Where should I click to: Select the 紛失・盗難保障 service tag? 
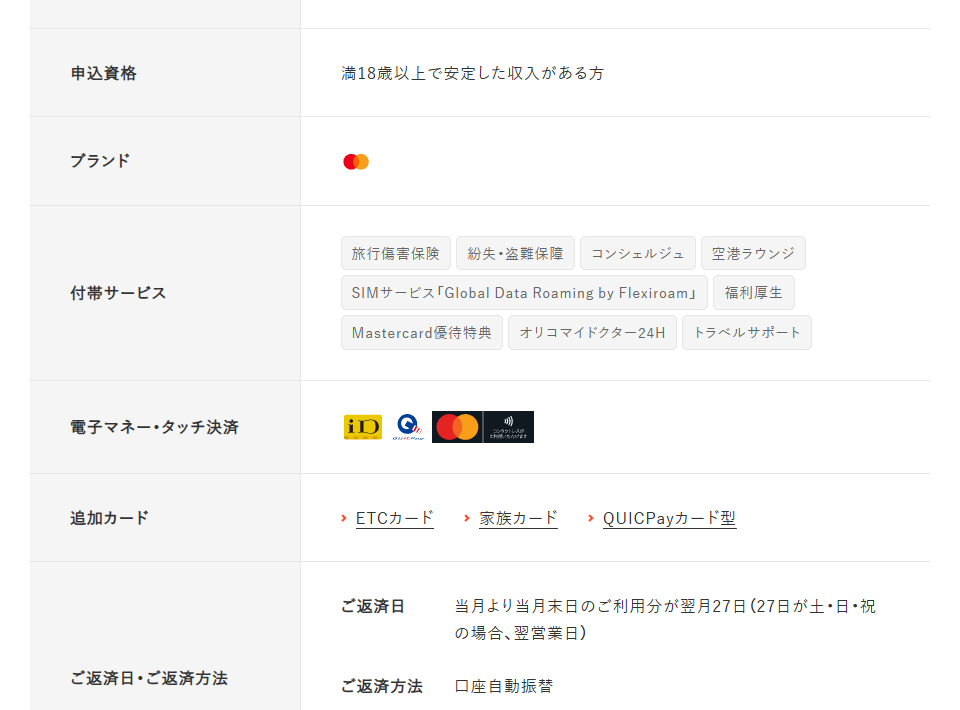pyautogui.click(x=516, y=253)
